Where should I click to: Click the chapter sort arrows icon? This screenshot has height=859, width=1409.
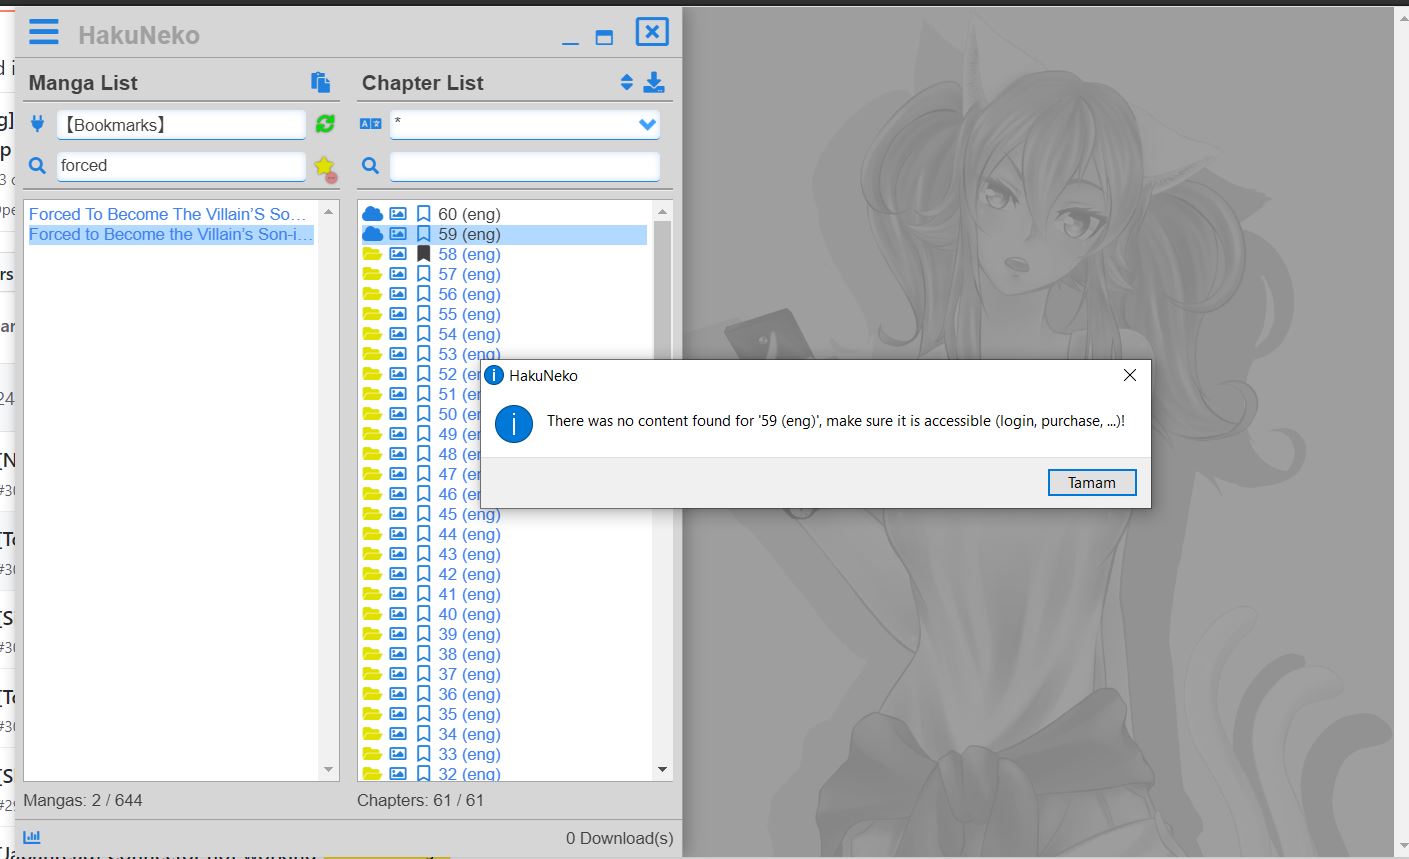point(627,82)
